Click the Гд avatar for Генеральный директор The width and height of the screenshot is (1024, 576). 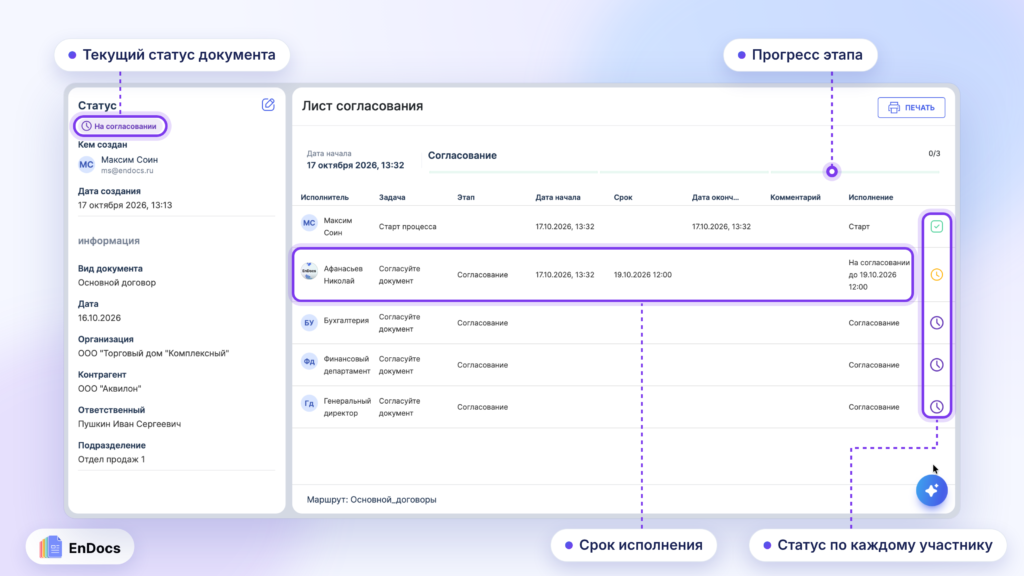309,404
